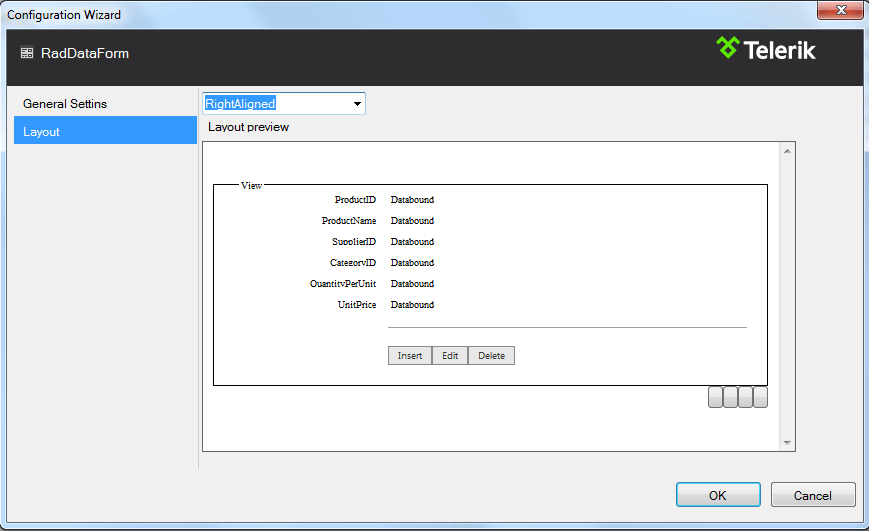Click Databound value next to SupplierID

pyautogui.click(x=412, y=242)
